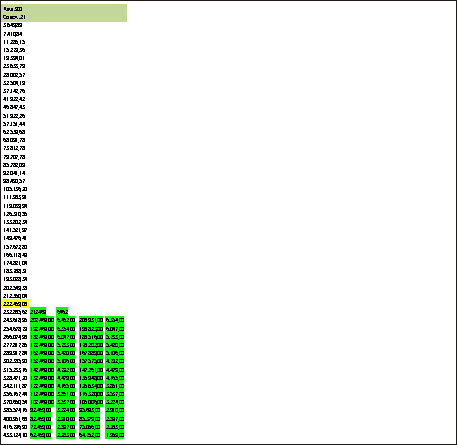Select the cell containing 19.529,01
The height and width of the screenshot is (445, 457).
point(14,58)
